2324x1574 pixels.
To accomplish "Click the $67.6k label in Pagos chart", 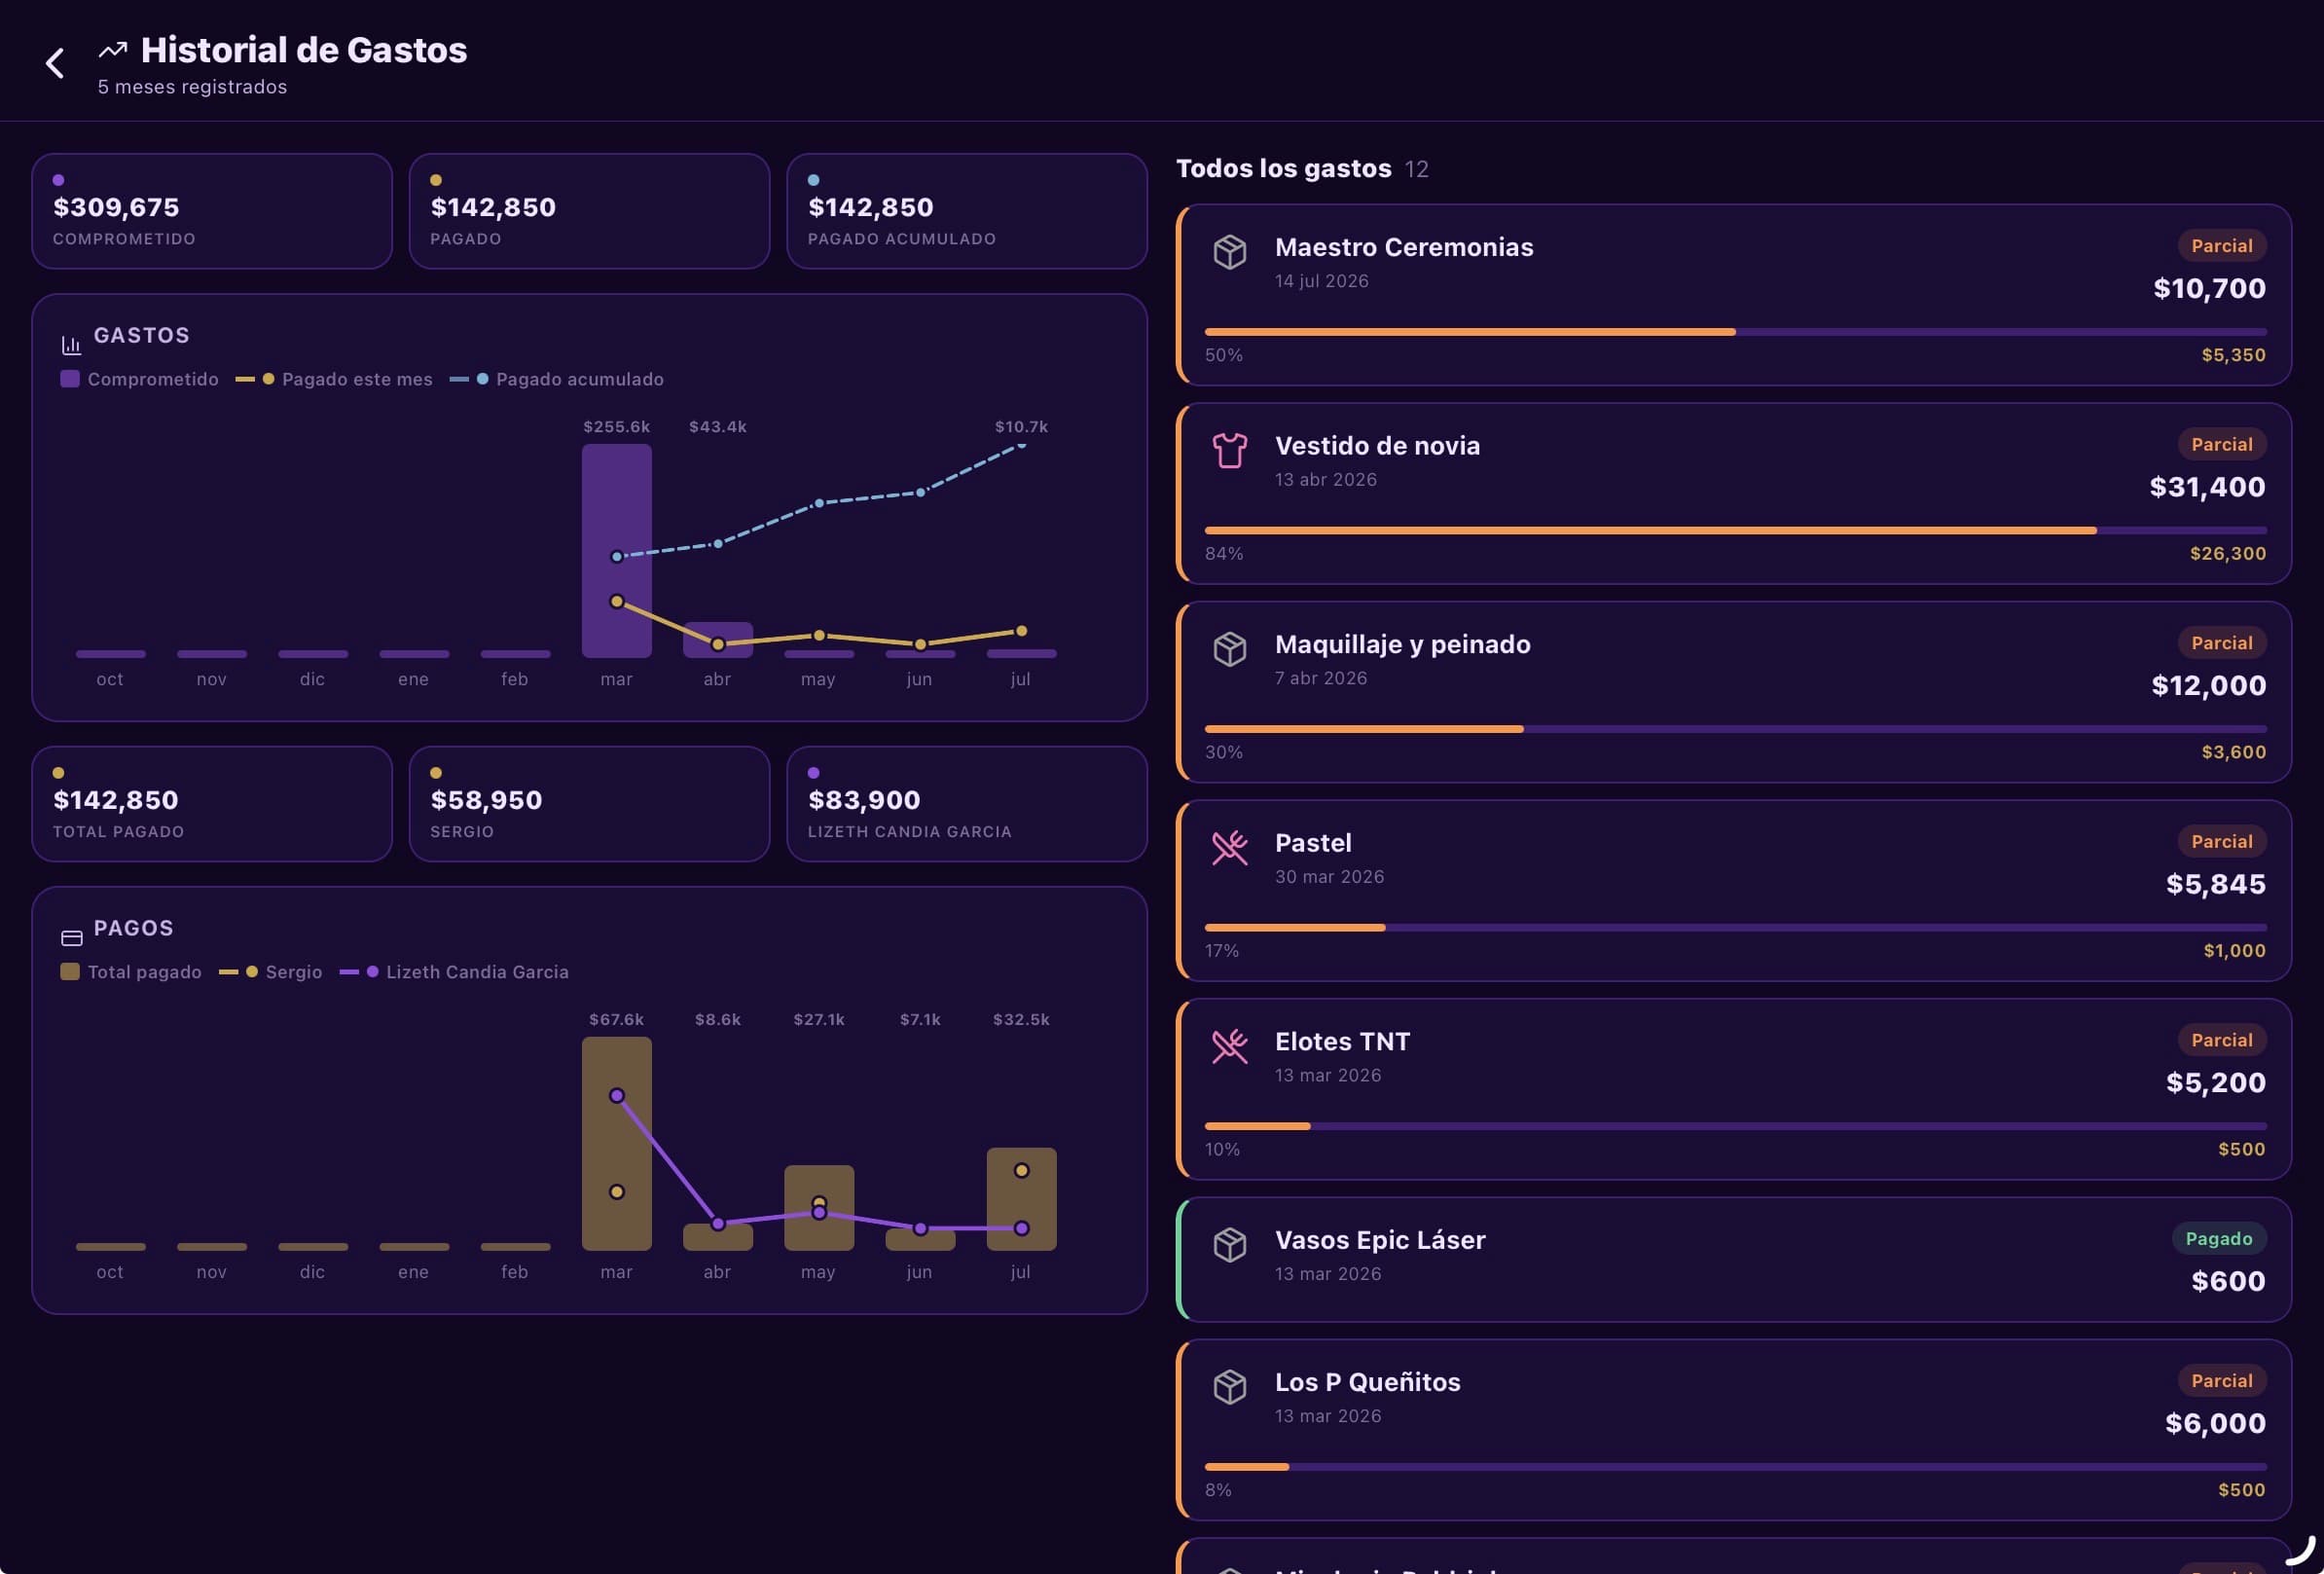I will pos(616,1020).
